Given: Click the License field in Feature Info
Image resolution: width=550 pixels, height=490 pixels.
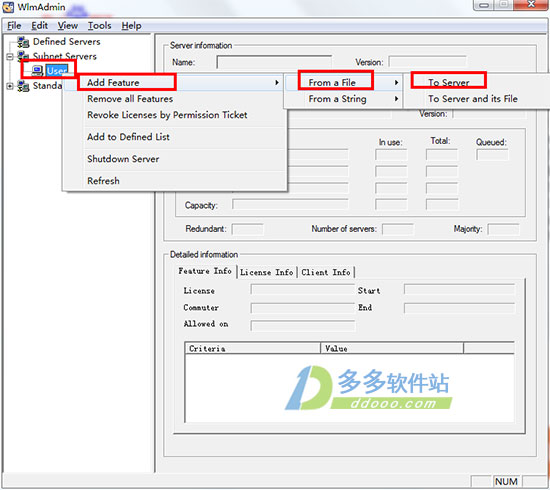Looking at the screenshot, I should (303, 290).
